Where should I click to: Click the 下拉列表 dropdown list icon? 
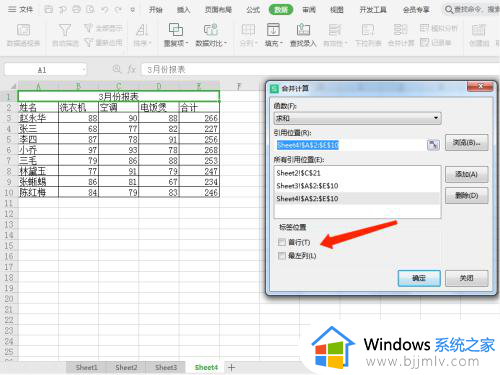click(368, 35)
